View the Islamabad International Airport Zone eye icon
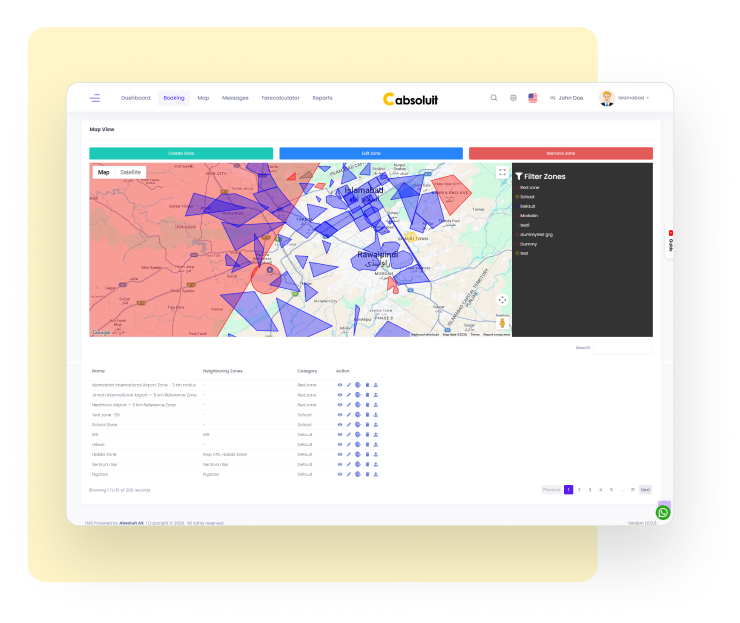 [x=340, y=385]
